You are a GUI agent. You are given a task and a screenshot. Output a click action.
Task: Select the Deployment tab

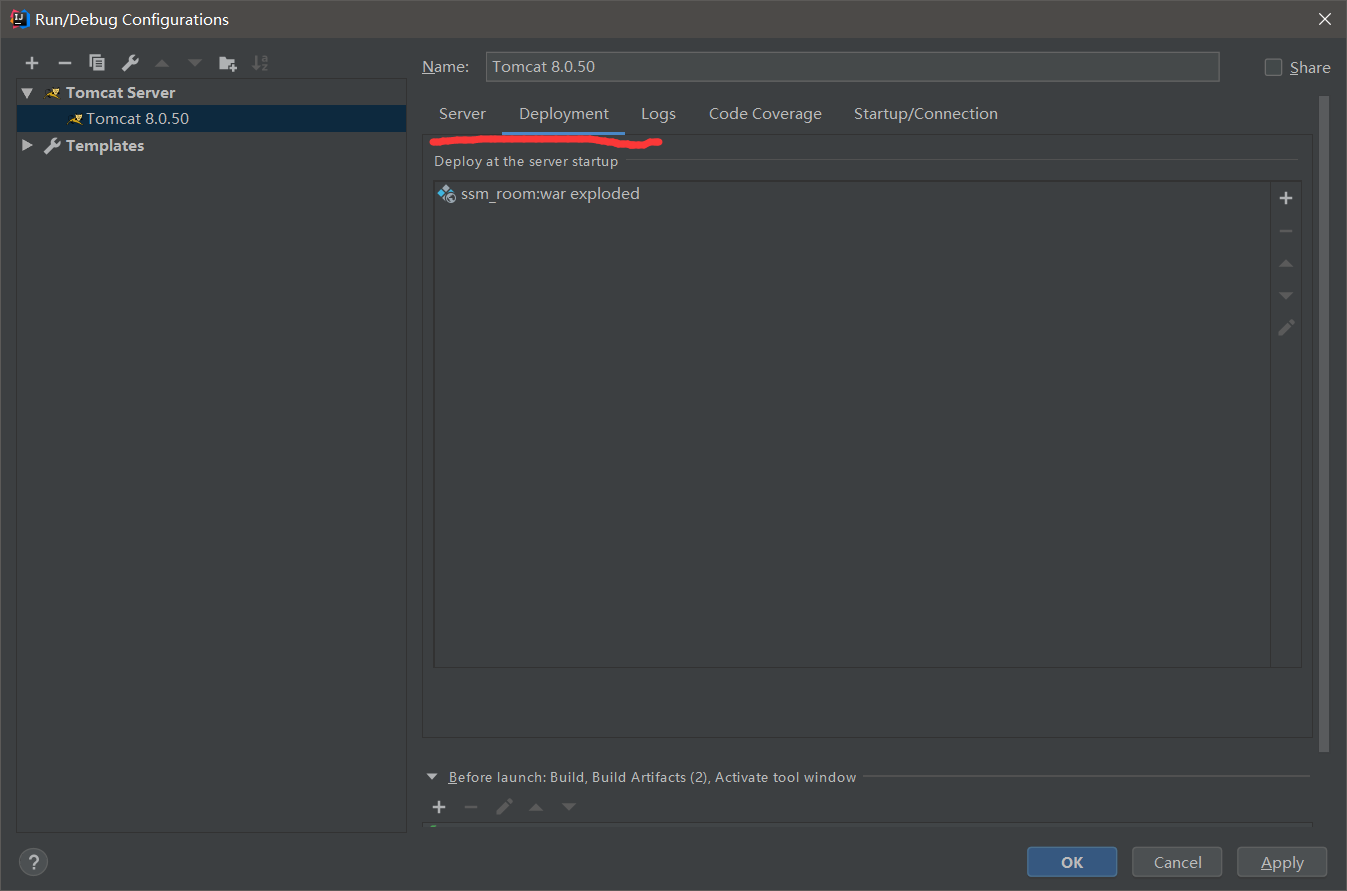pyautogui.click(x=564, y=114)
